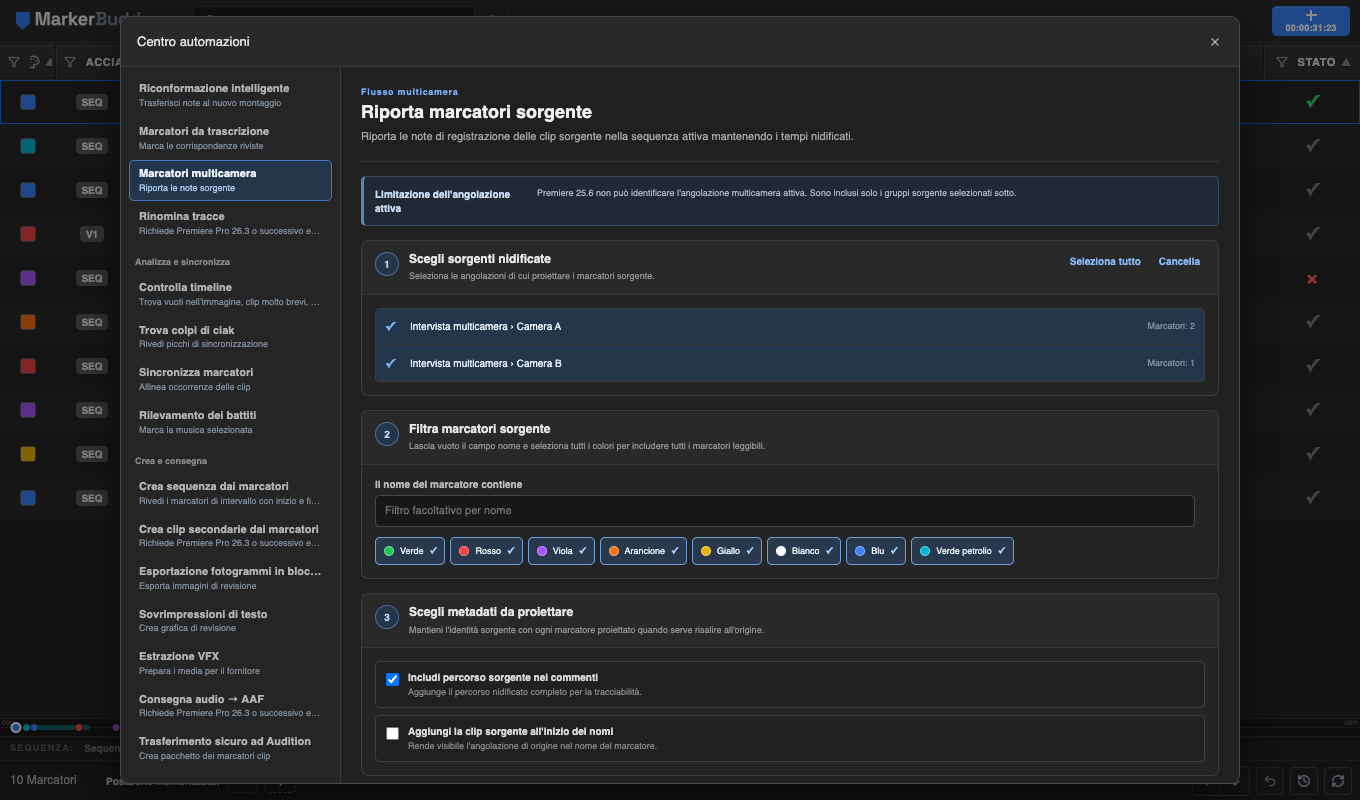Toggle the Arancione color filter chip
Viewport: 1360px width, 800px height.
tap(643, 551)
